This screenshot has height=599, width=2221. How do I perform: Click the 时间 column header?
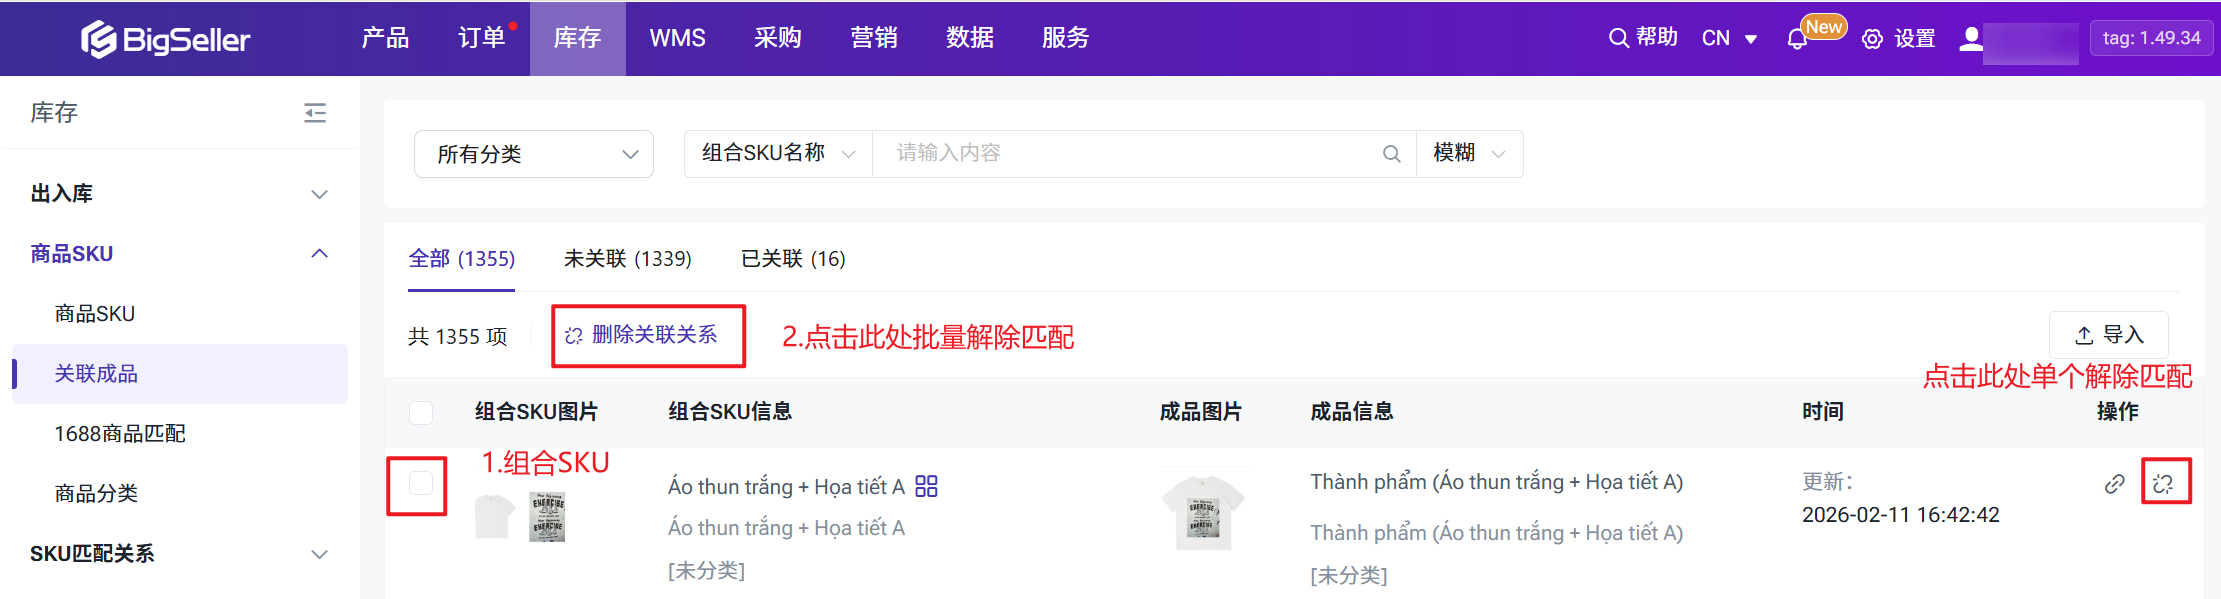click(1823, 412)
